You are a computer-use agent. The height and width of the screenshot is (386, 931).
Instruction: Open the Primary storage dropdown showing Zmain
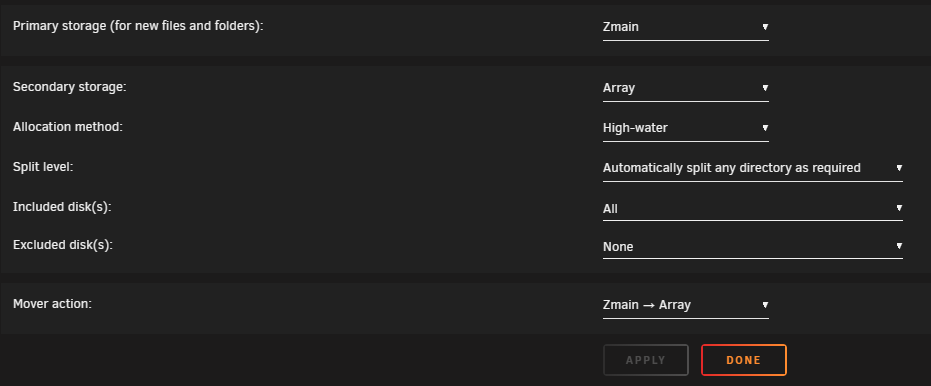[685, 27]
